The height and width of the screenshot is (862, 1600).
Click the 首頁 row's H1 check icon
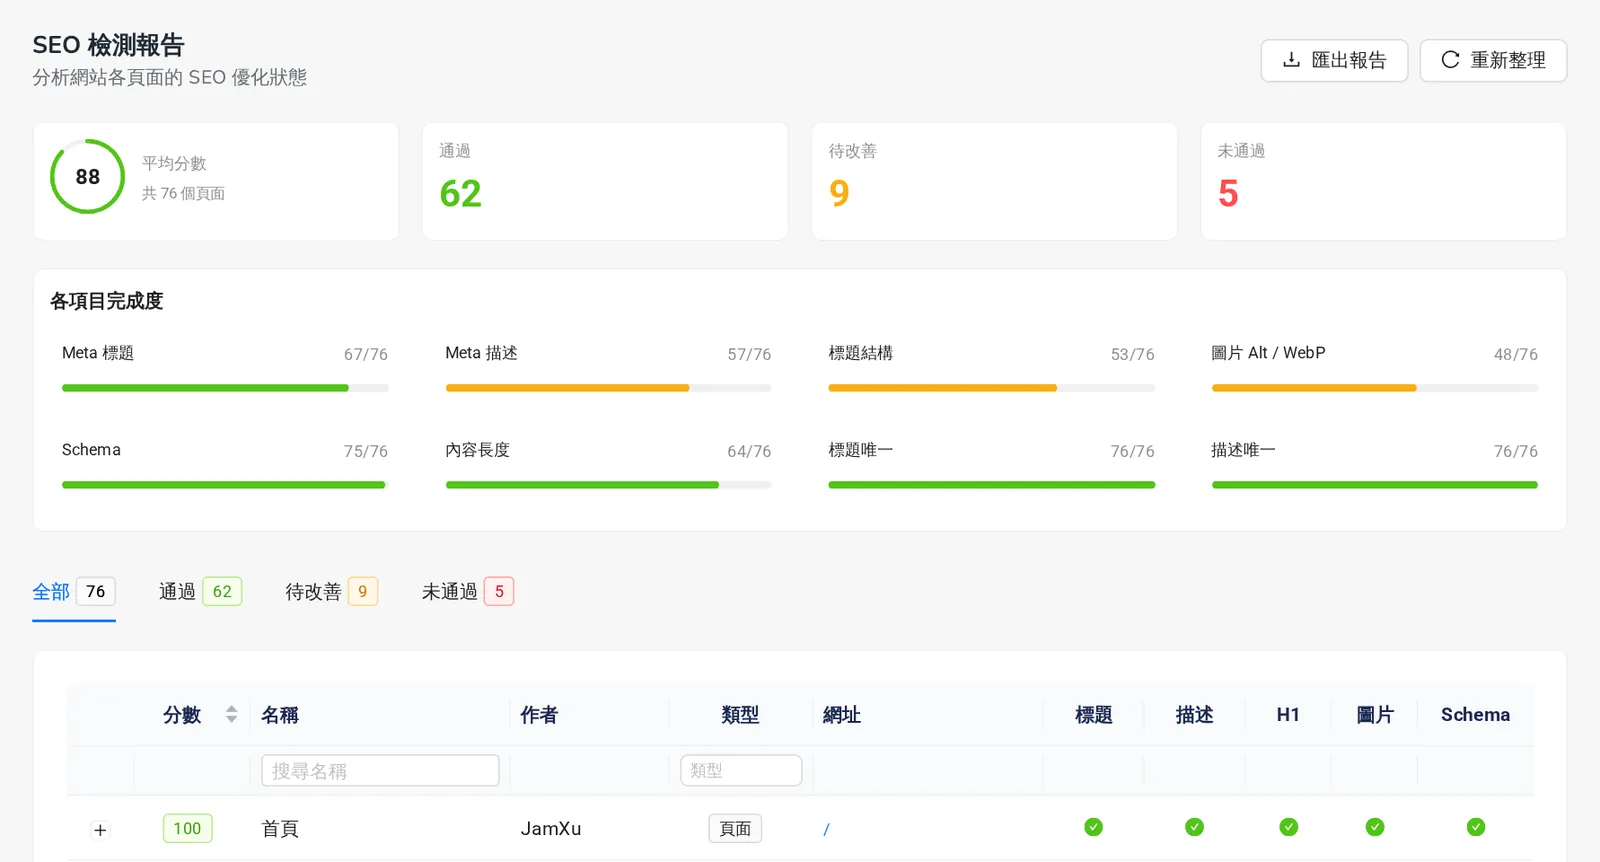coord(1288,827)
